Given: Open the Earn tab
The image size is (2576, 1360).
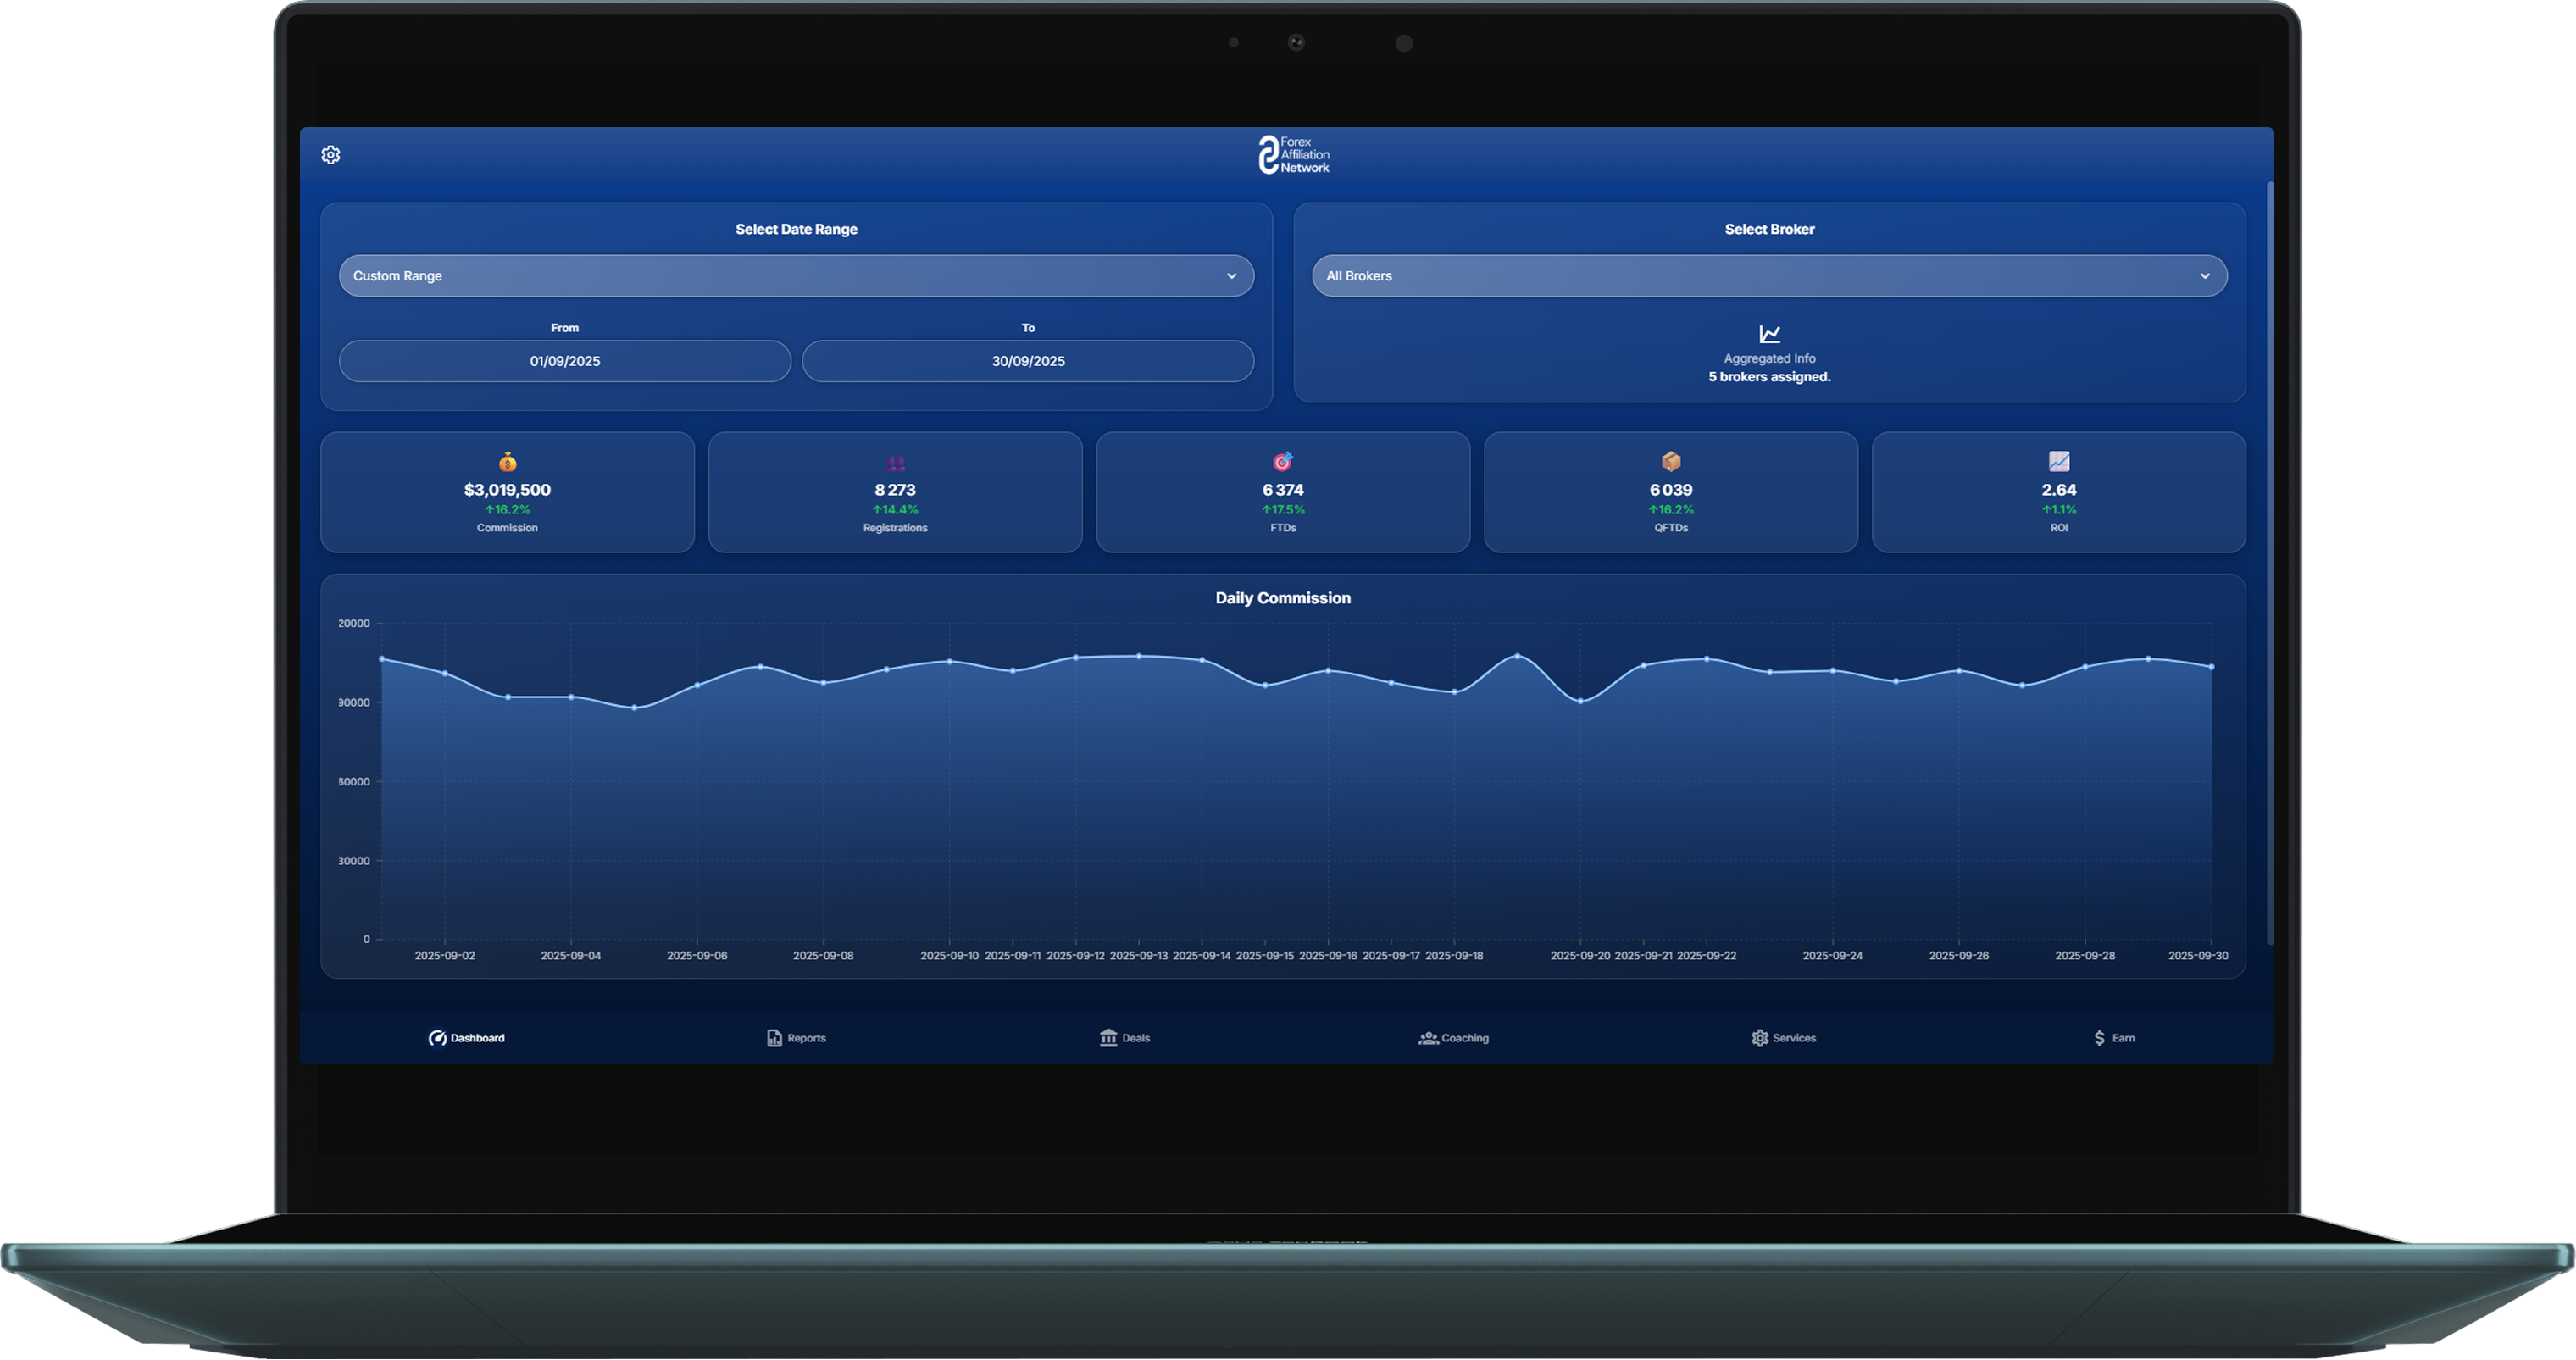Looking at the screenshot, I should click(x=2113, y=1038).
